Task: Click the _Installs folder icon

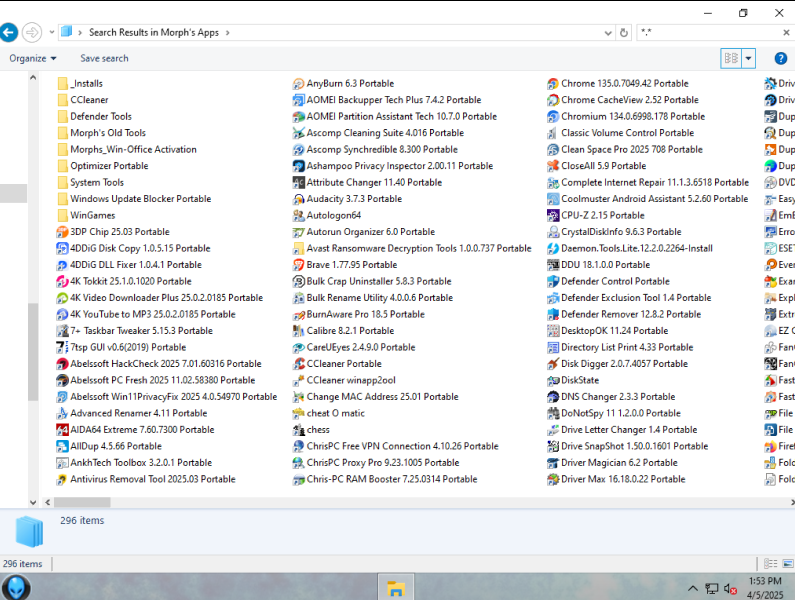Action: click(x=62, y=84)
